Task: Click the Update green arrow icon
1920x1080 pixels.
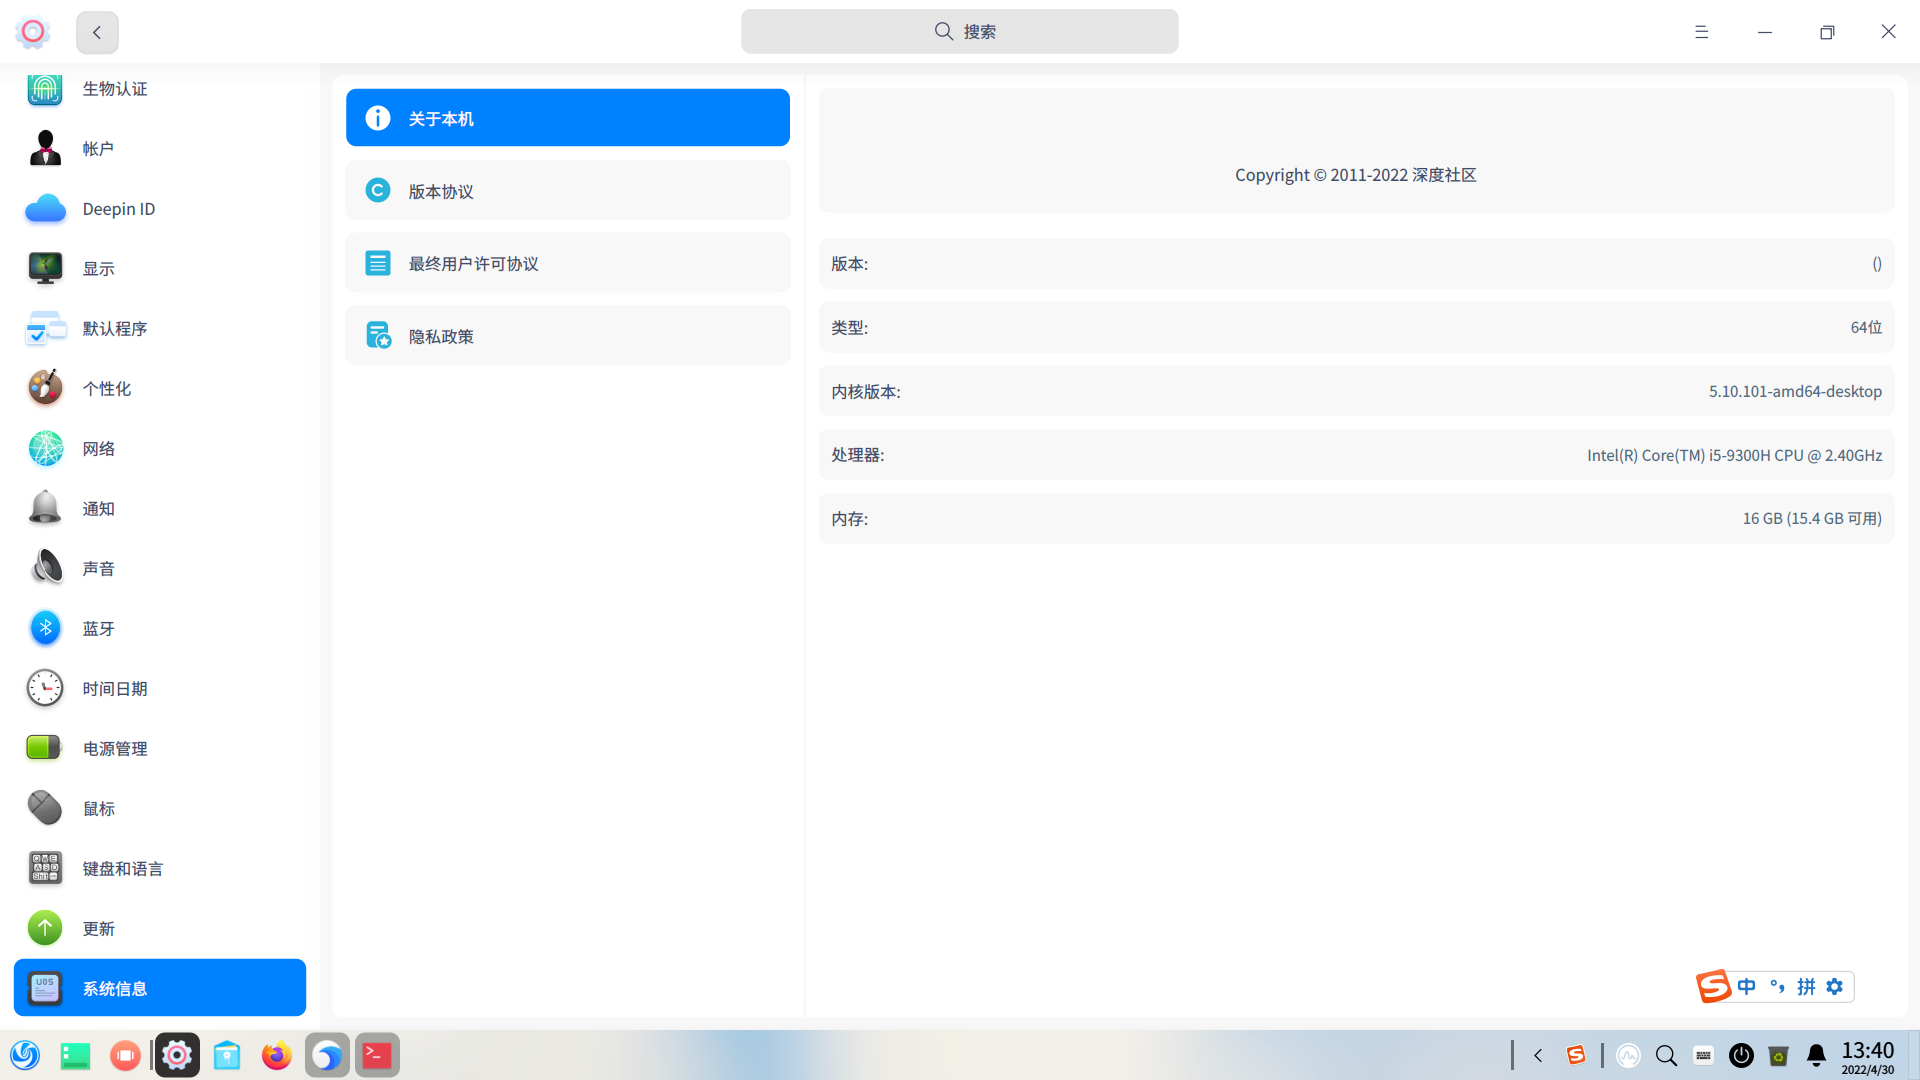Action: click(45, 928)
